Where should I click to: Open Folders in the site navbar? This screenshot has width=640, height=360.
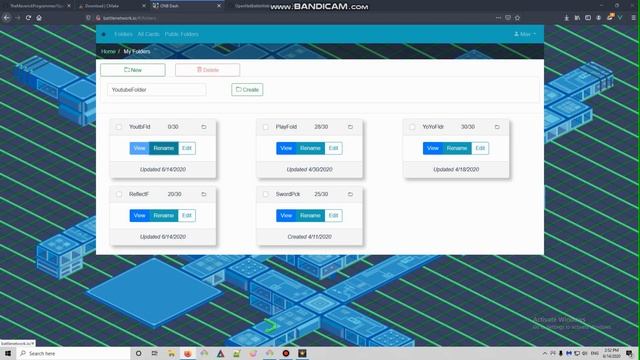tap(124, 34)
